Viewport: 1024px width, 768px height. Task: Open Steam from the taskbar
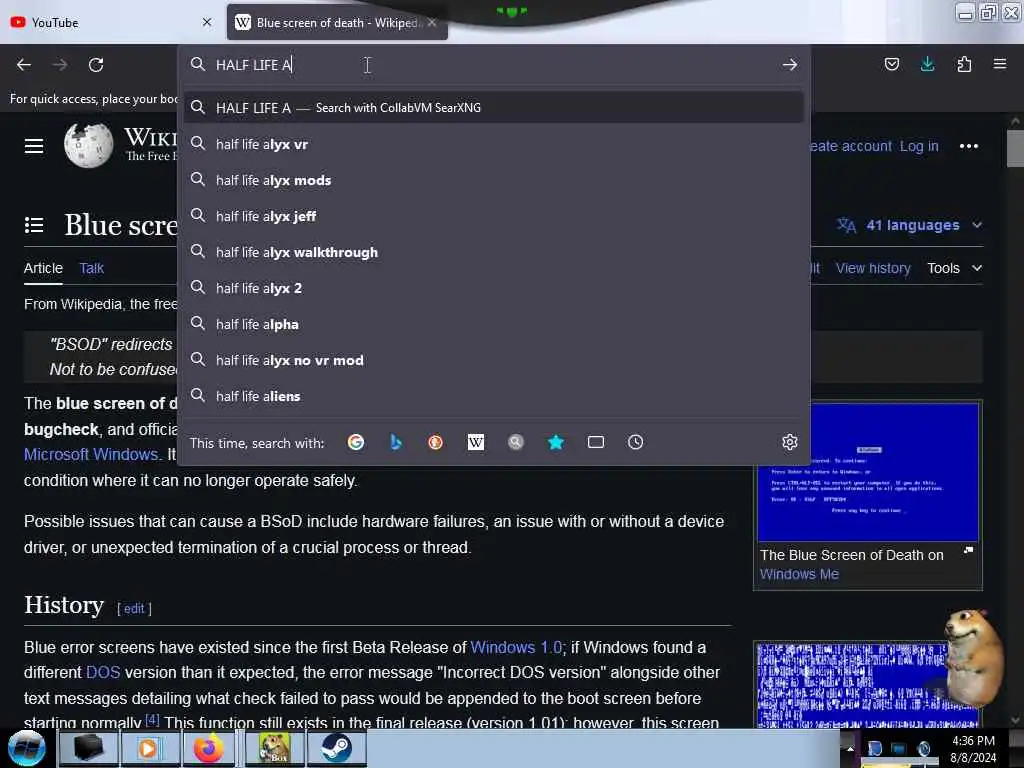point(336,748)
